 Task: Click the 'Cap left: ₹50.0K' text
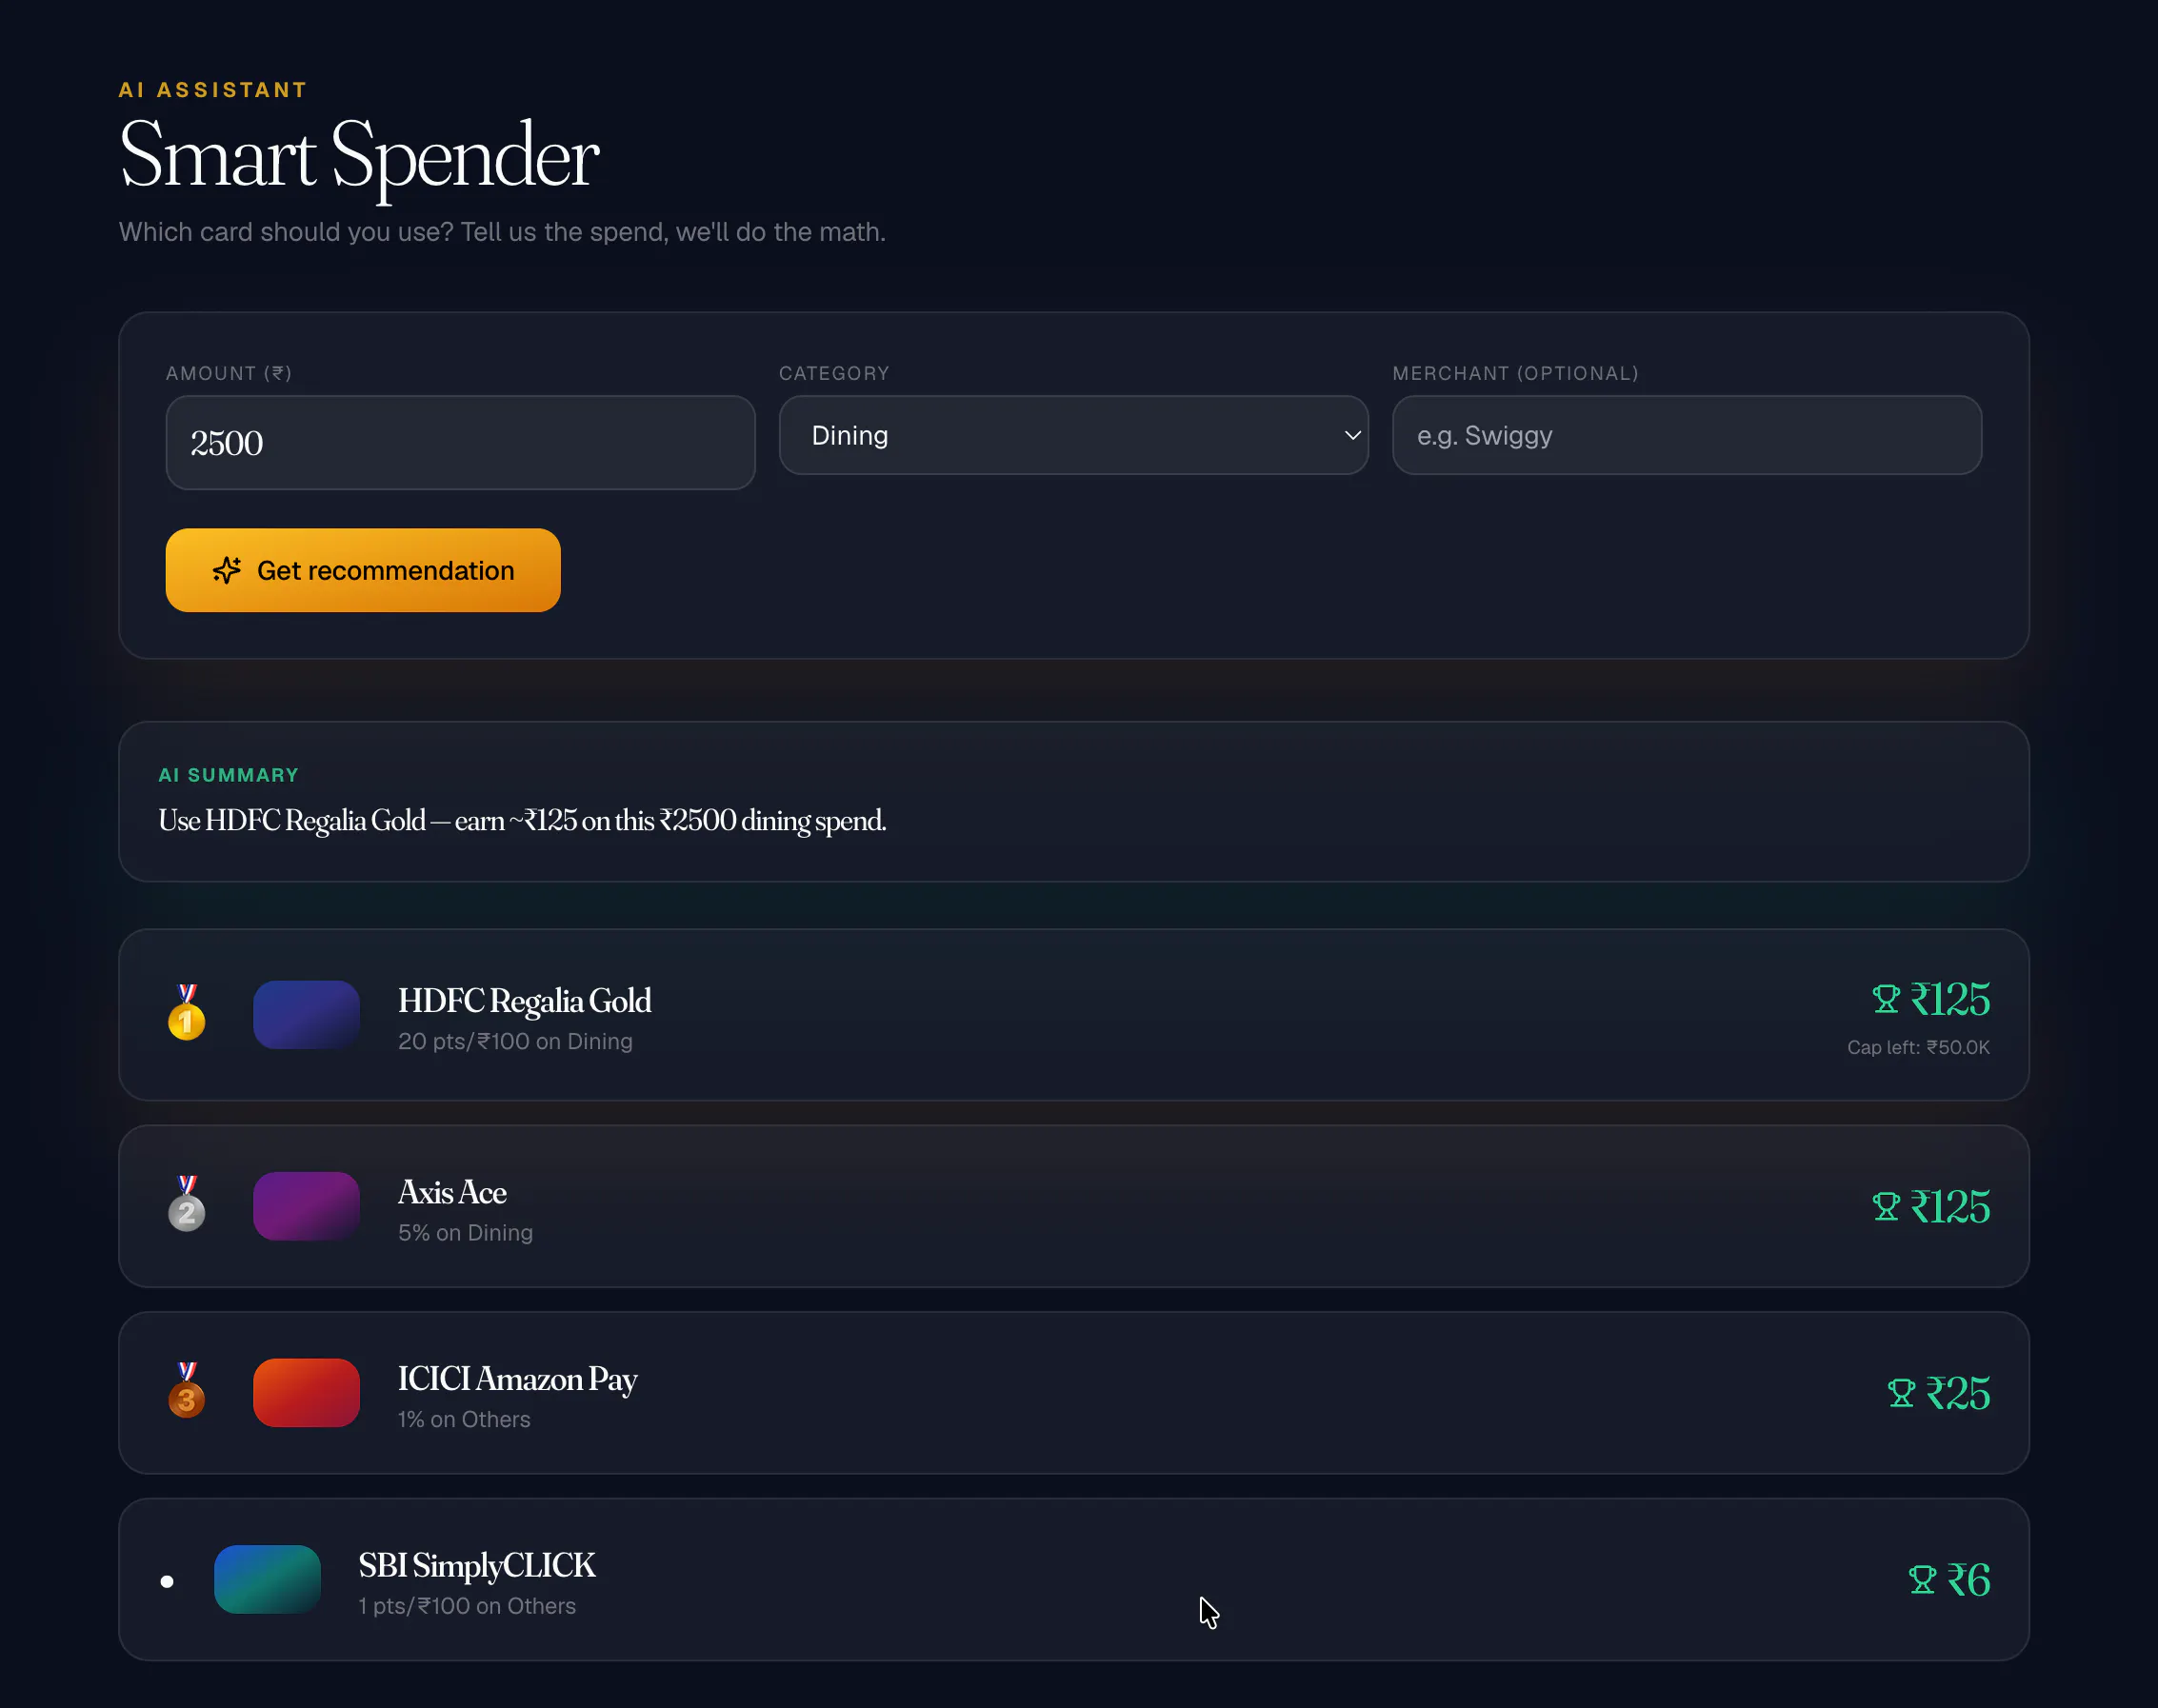pyautogui.click(x=1918, y=1047)
